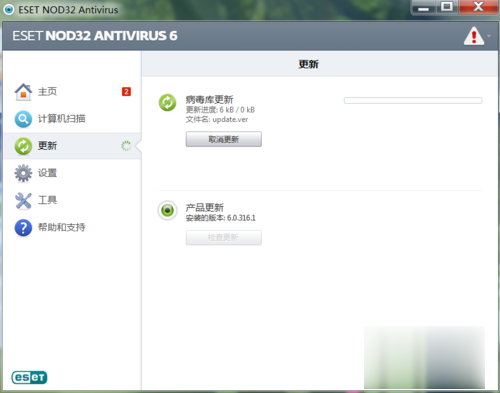Click the 更新 page title heading
This screenshot has width=500, height=393.
click(308, 64)
